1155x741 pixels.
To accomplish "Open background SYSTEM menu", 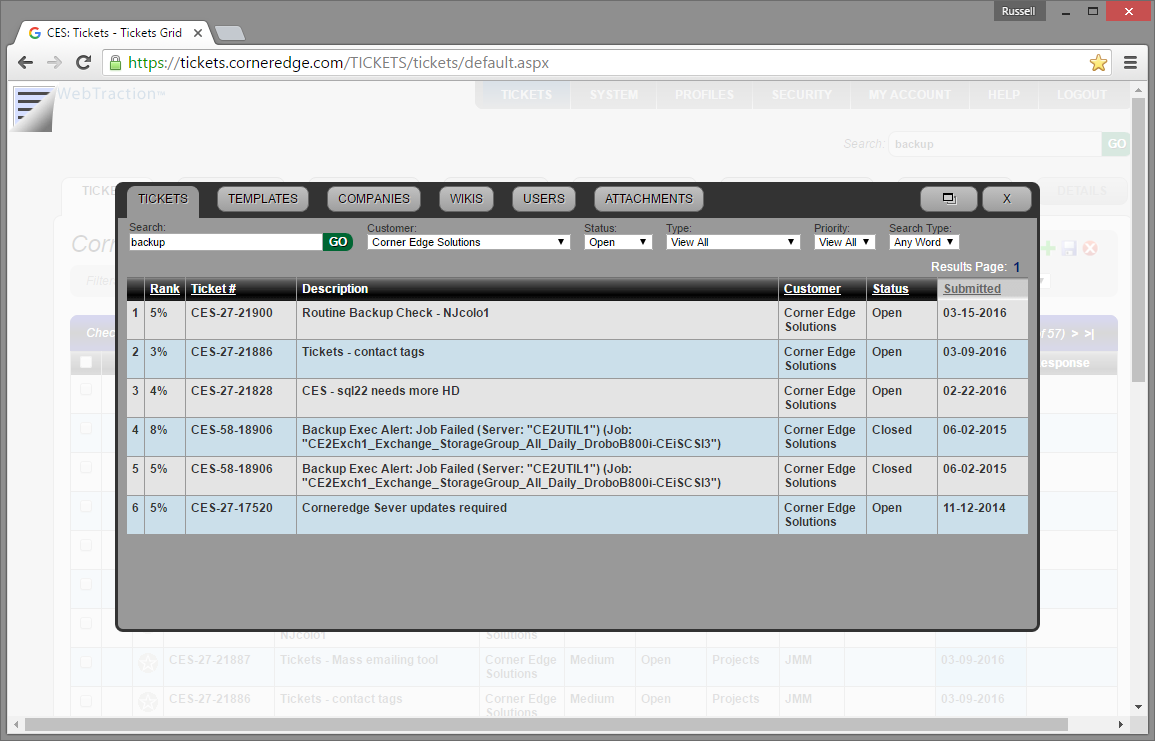I will point(614,94).
